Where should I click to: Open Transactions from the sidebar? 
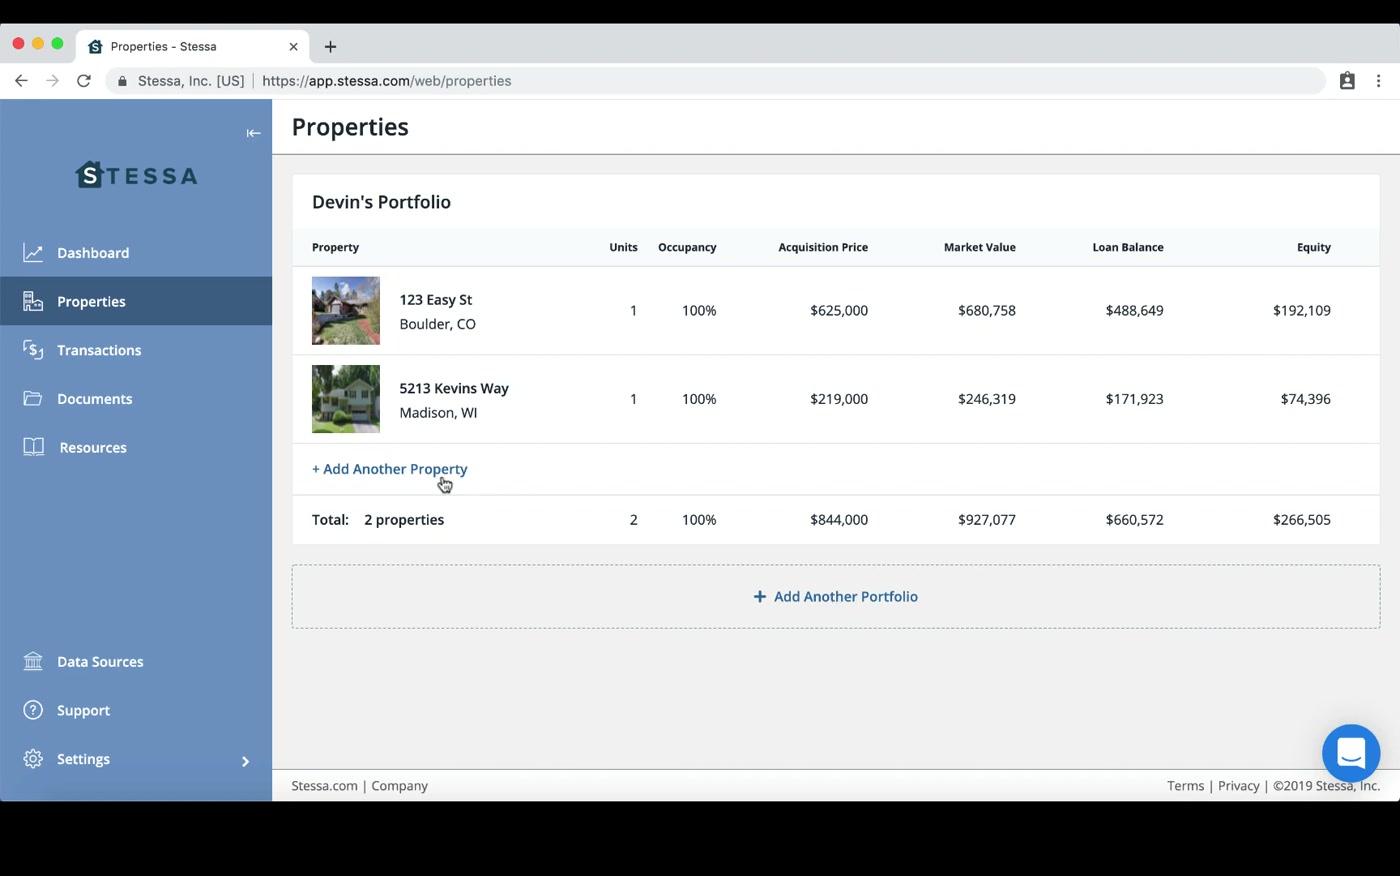[98, 350]
